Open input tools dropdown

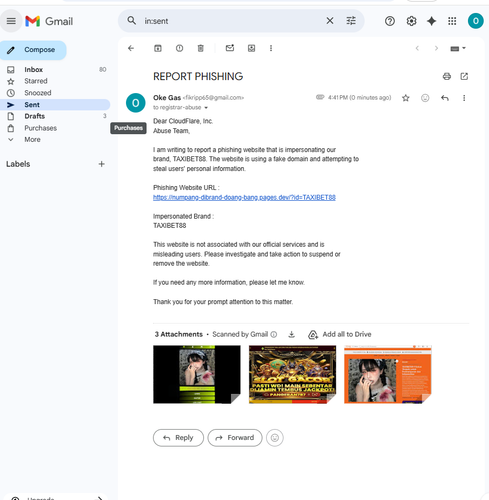coord(458,49)
